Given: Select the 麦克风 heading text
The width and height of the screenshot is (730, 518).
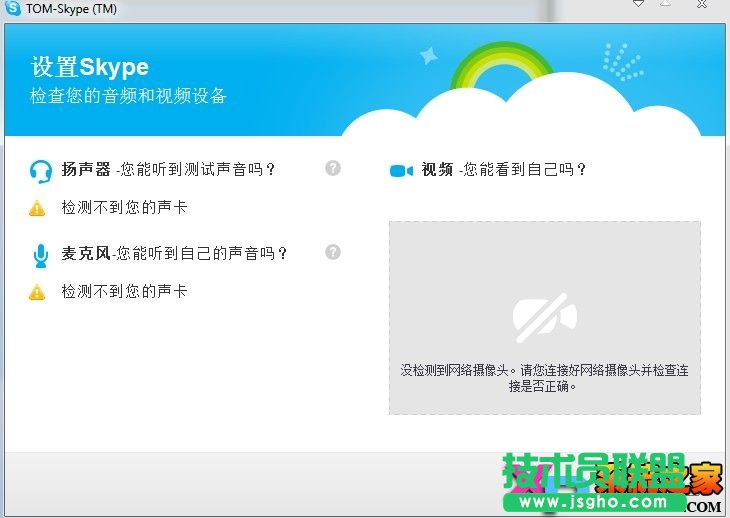Looking at the screenshot, I should point(86,253).
